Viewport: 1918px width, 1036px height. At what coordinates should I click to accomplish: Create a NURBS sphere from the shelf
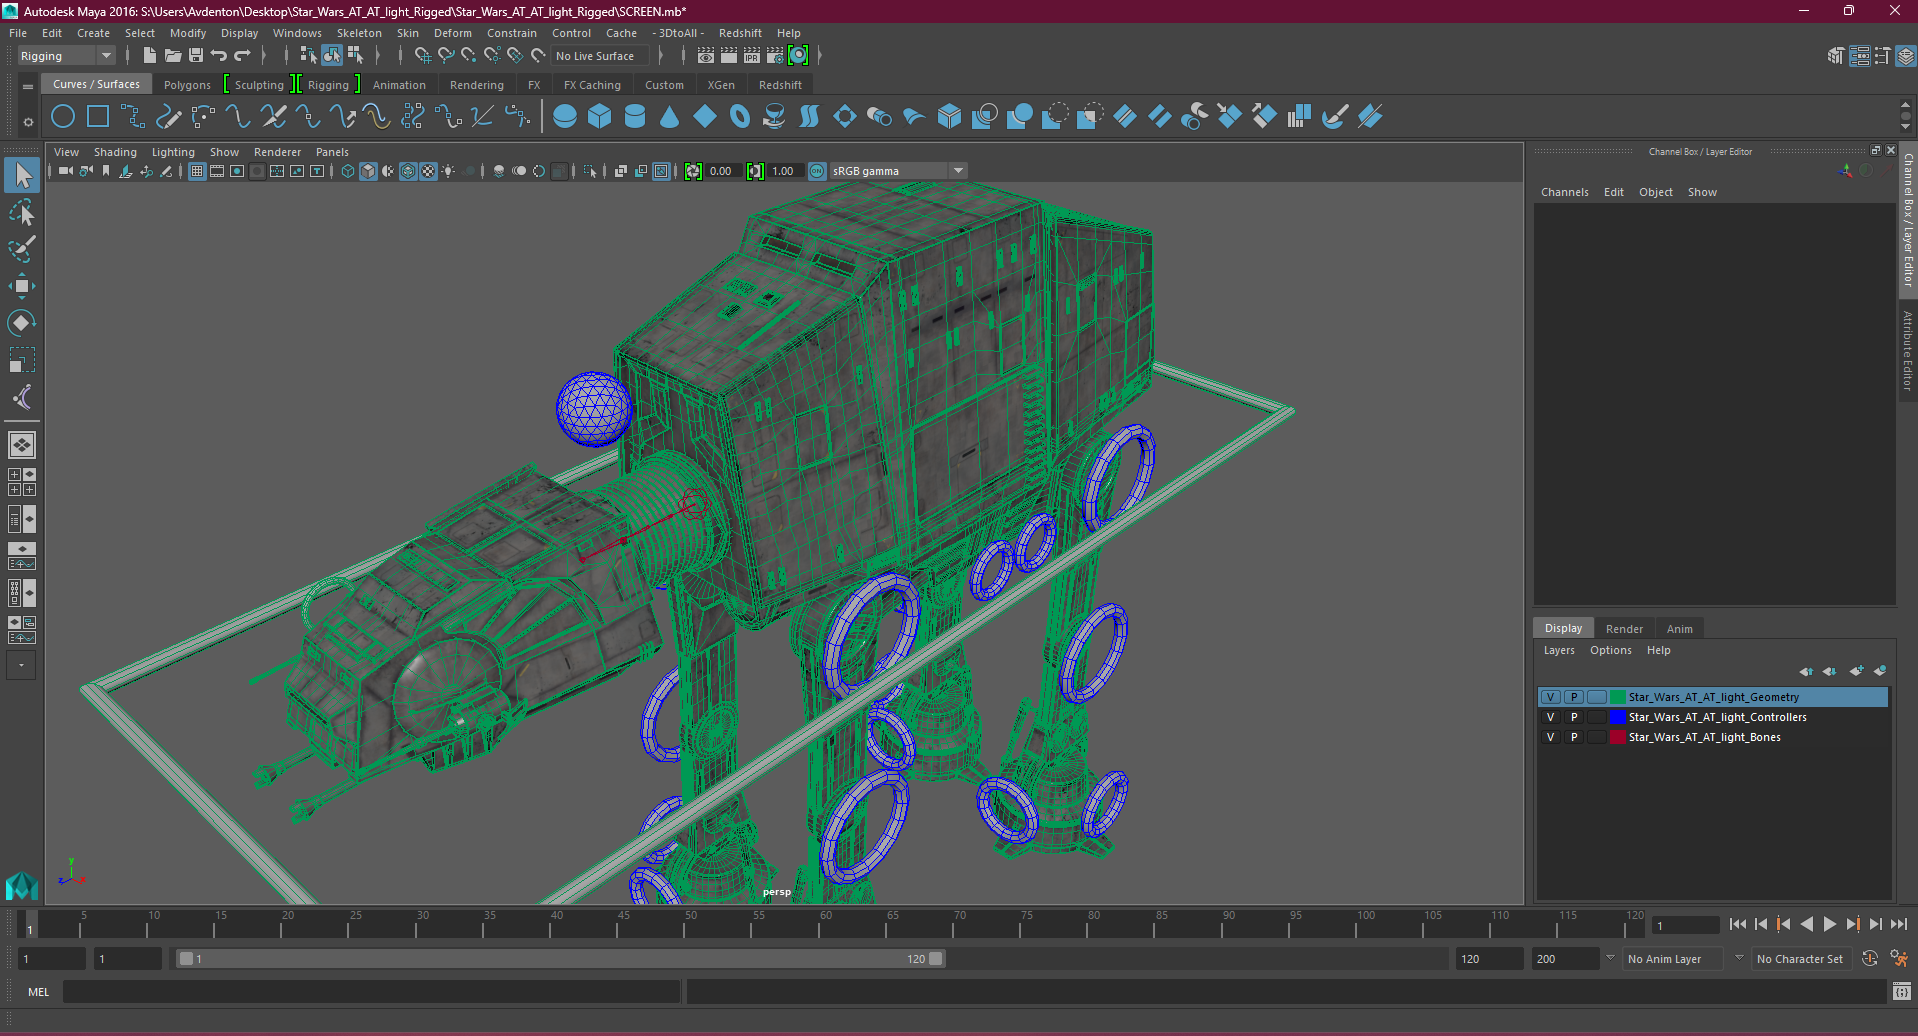(x=565, y=117)
